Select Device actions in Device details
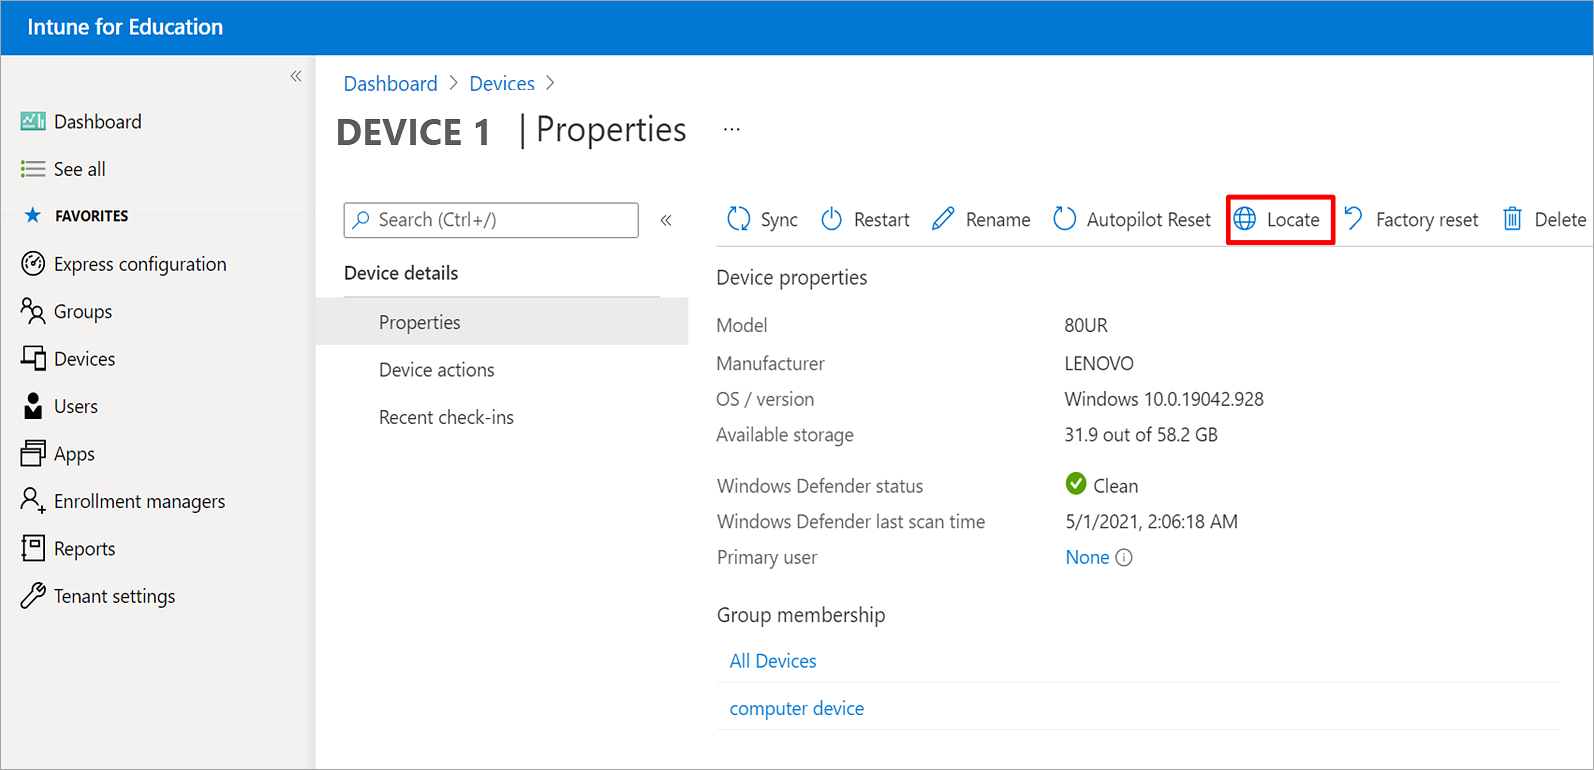Viewport: 1594px width, 770px height. 436,370
